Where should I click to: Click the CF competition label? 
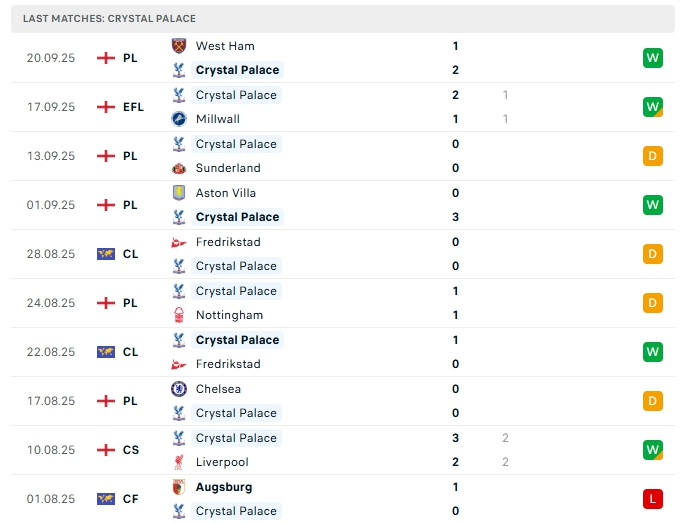[131, 499]
